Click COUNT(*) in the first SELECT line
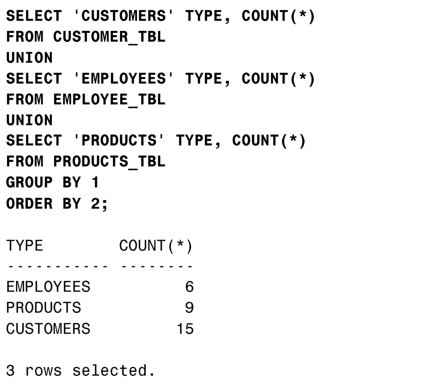 pos(278,16)
